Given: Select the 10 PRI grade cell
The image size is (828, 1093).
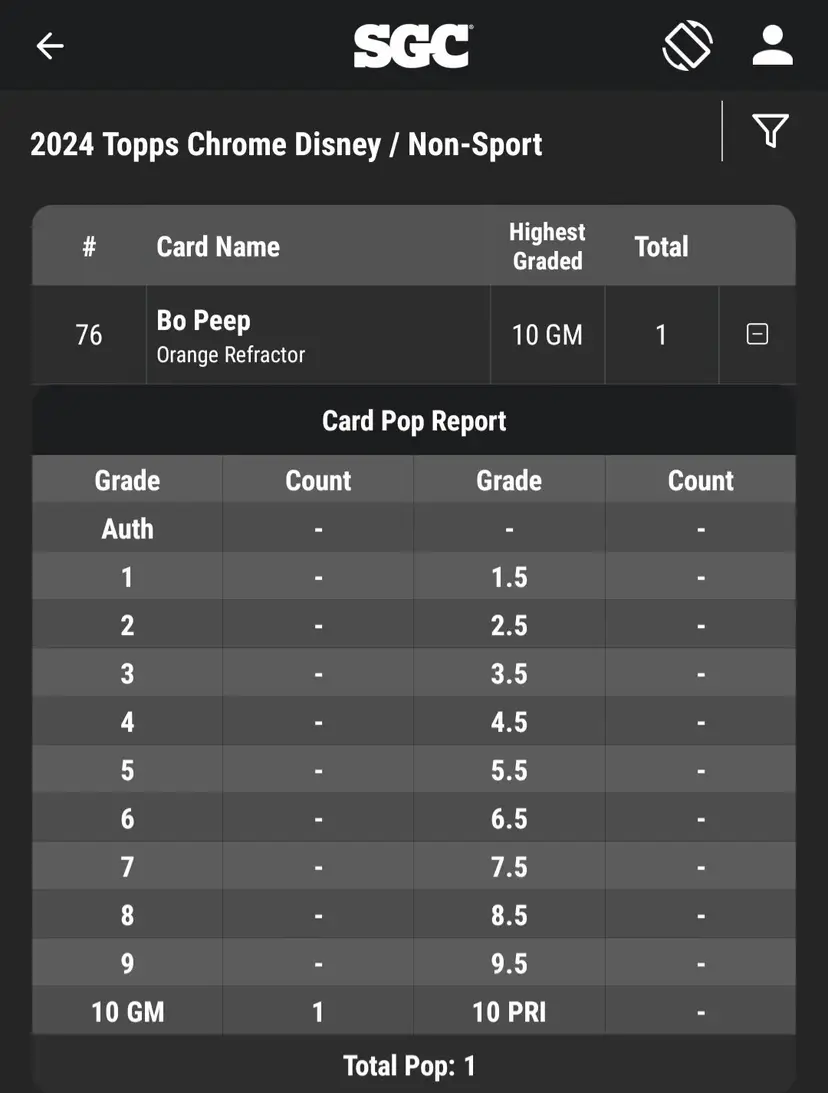Looking at the screenshot, I should (x=509, y=1012).
